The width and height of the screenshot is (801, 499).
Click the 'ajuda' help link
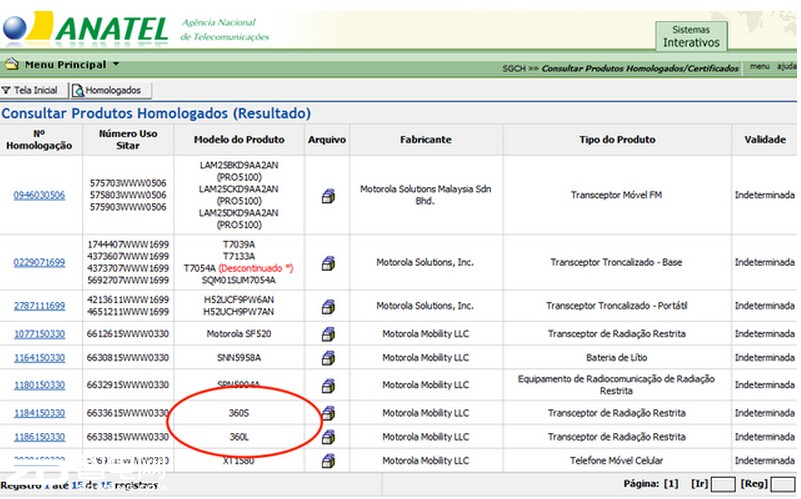pos(786,66)
